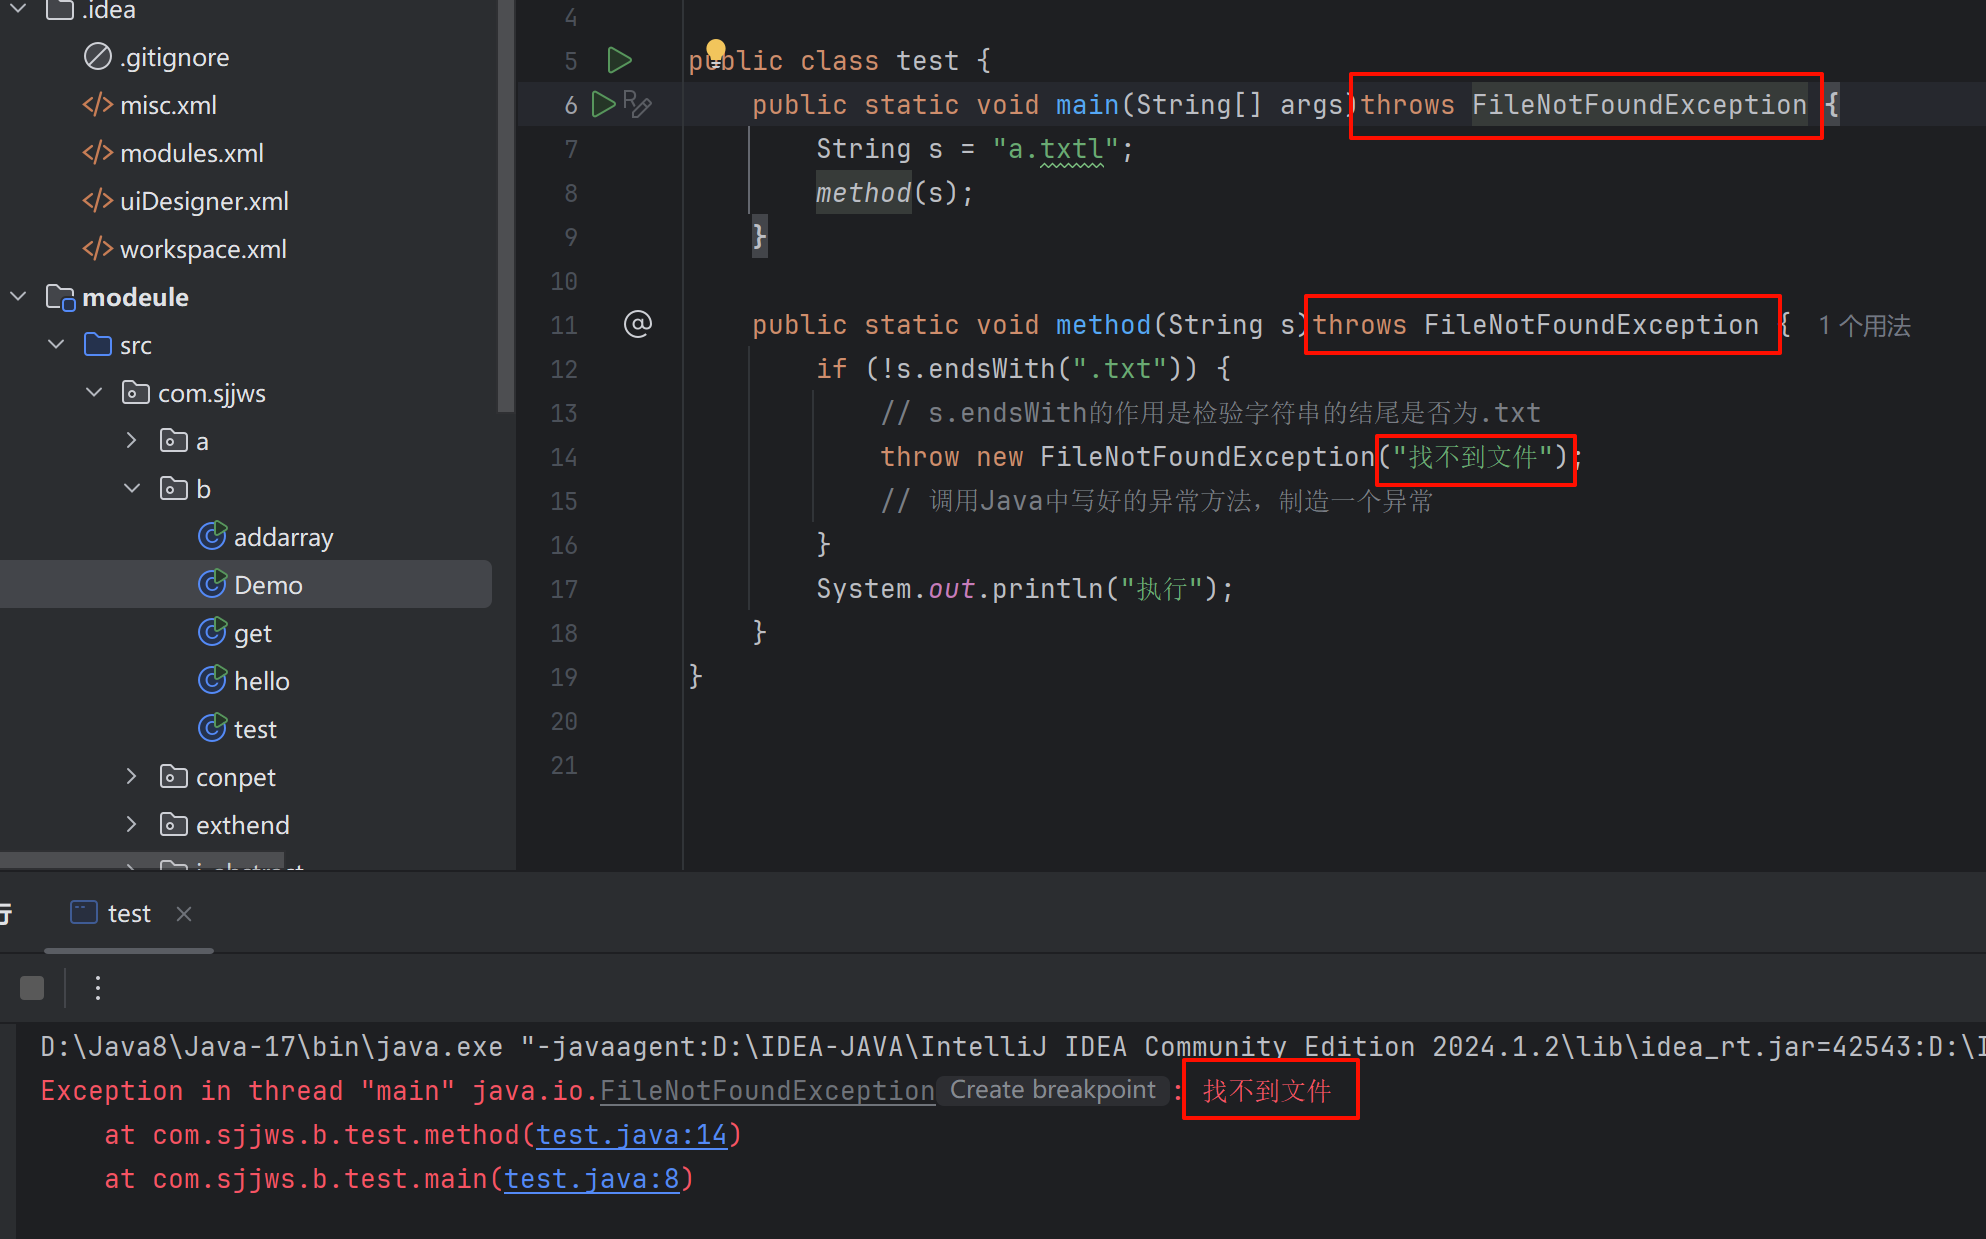Image resolution: width=1986 pixels, height=1239 pixels.
Task: Click the run arrow on the main method line
Action: (602, 104)
